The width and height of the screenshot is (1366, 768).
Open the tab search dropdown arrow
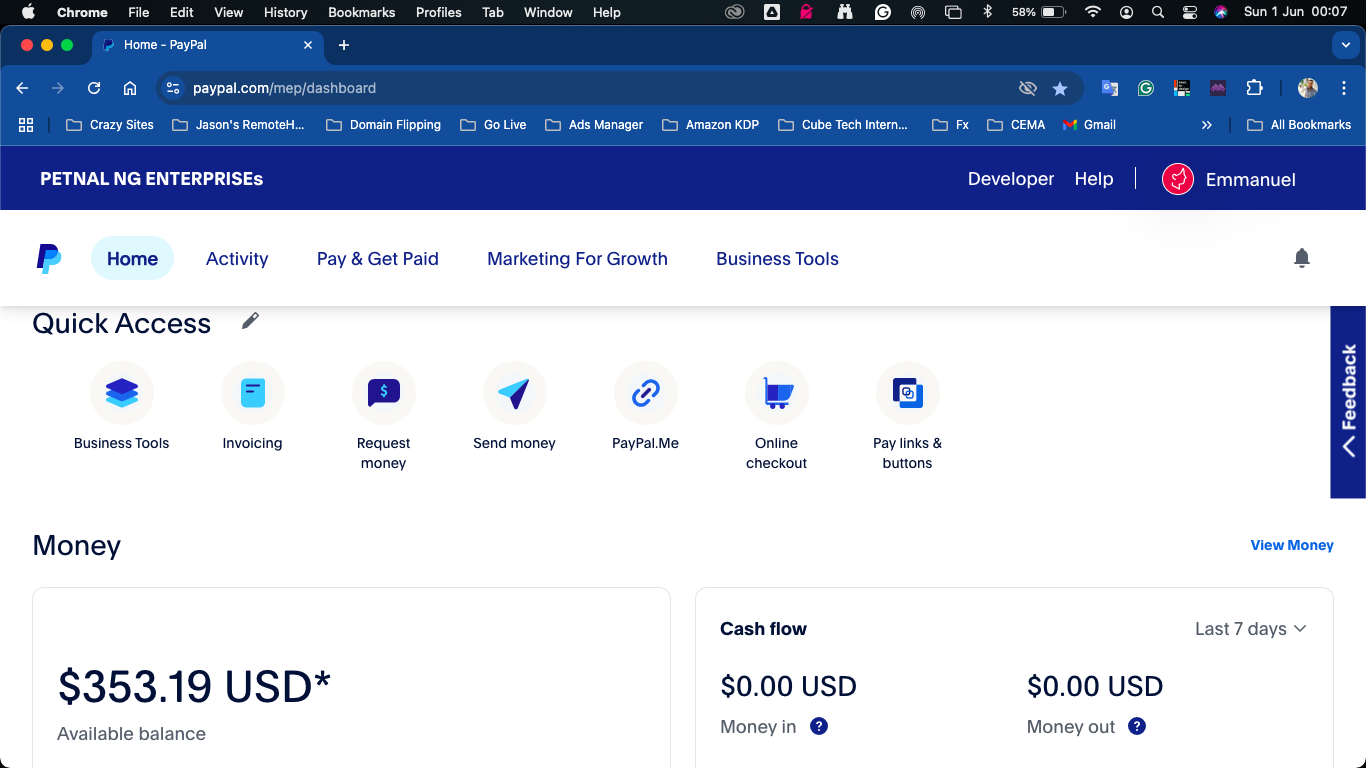pos(1345,45)
